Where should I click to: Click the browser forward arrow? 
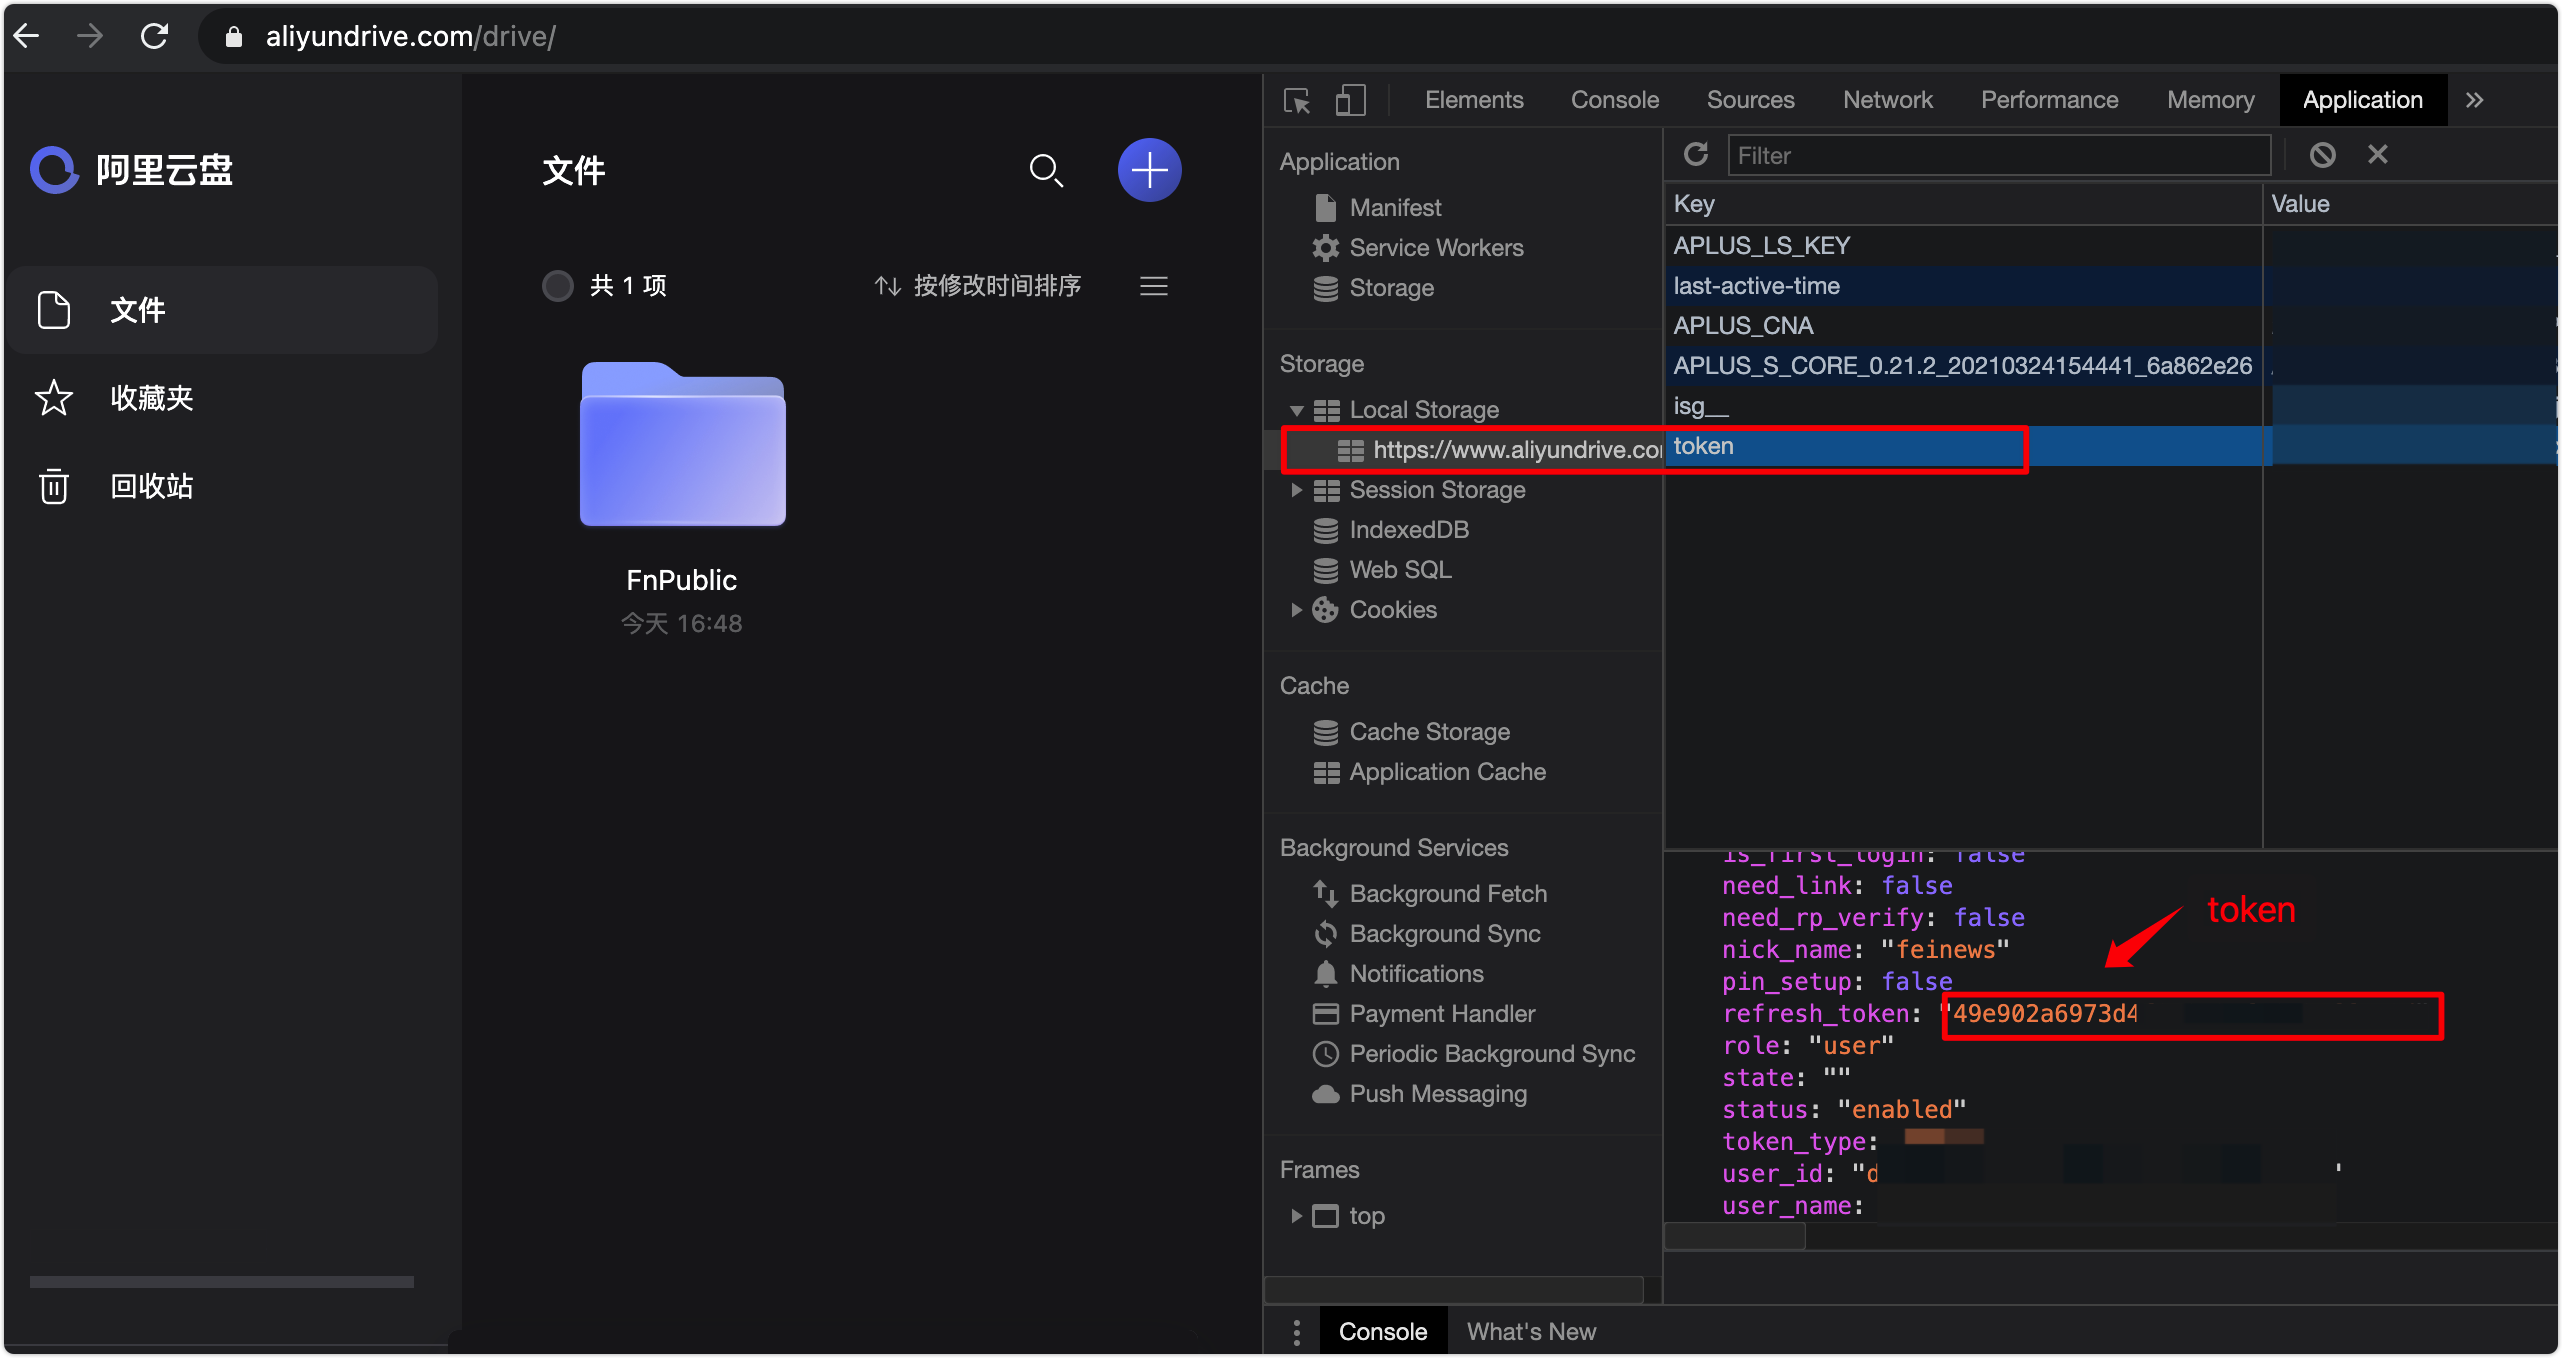[x=90, y=36]
